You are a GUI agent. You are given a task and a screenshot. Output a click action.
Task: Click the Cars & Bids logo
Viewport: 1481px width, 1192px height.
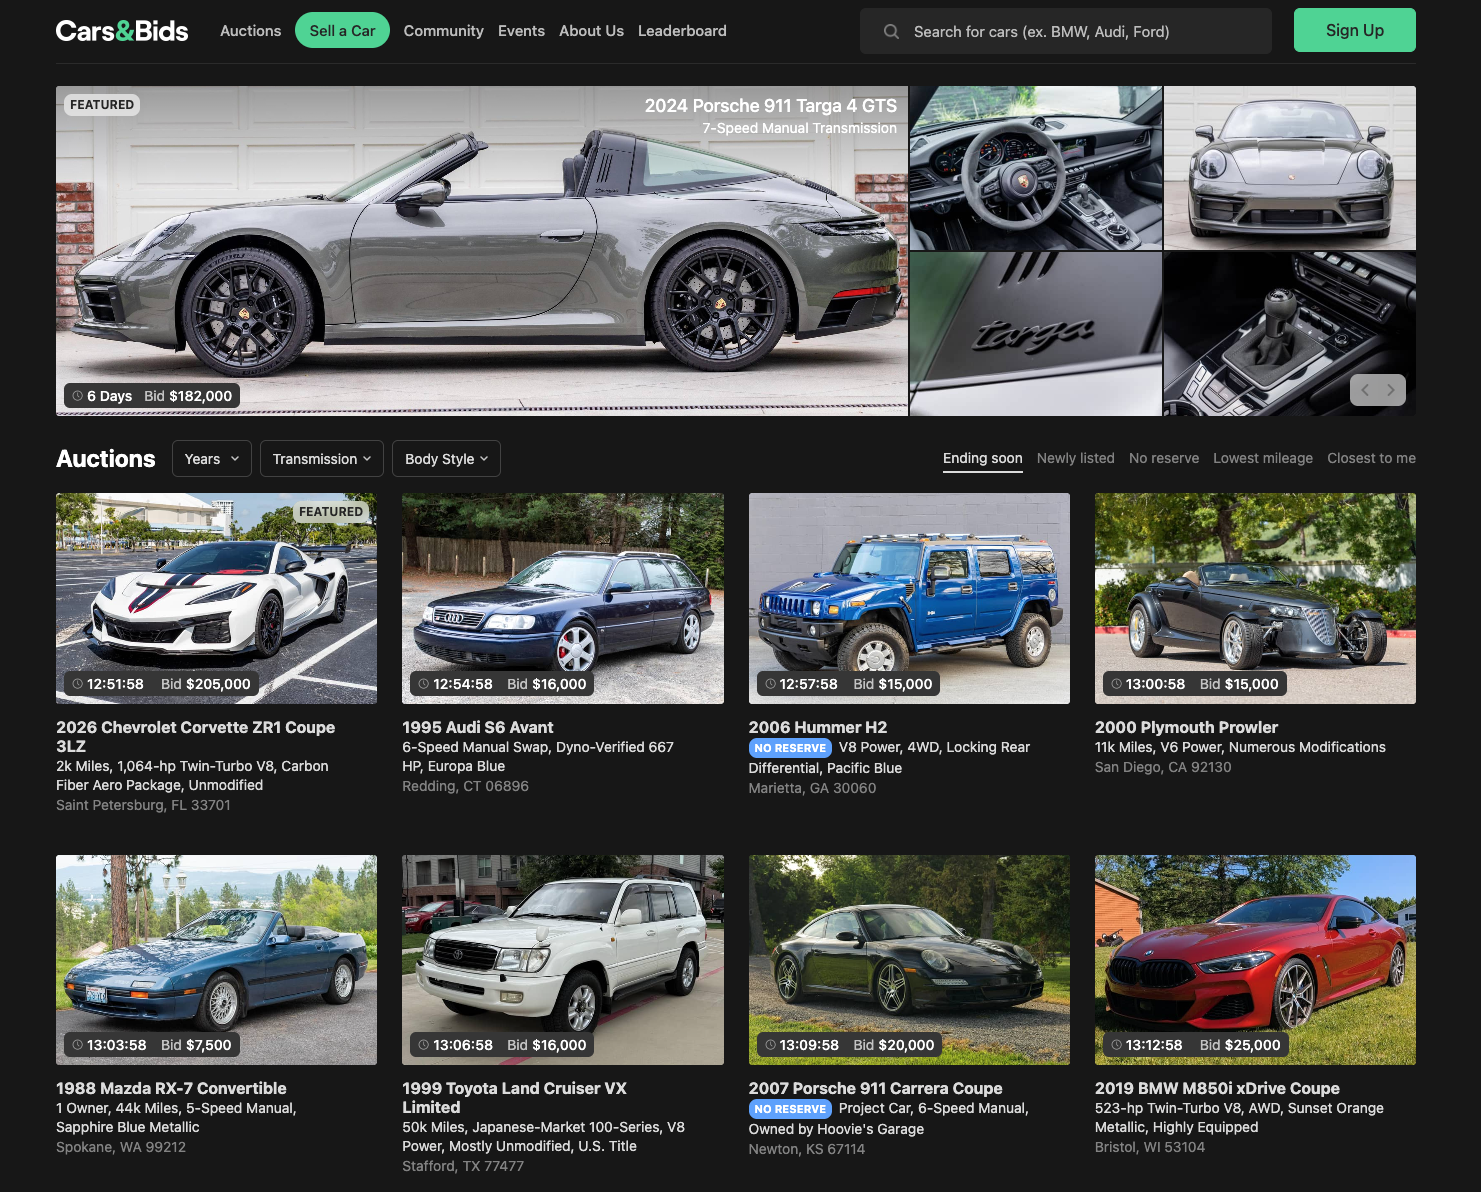click(122, 31)
